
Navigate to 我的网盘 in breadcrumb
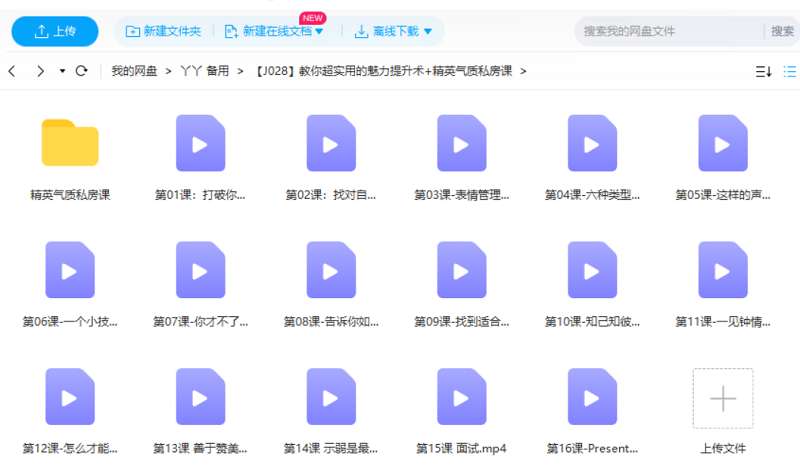134,71
